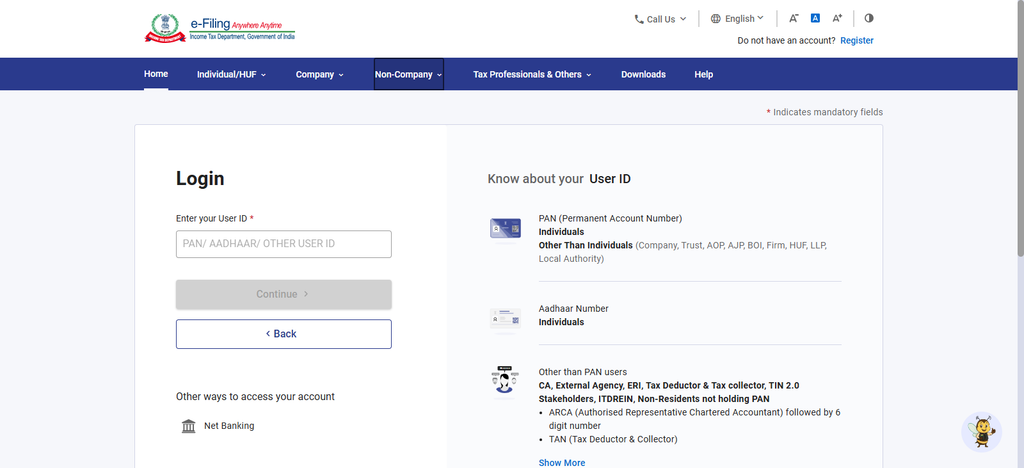Expand Tax Professionals & Others menu
1024x468 pixels.
[532, 74]
